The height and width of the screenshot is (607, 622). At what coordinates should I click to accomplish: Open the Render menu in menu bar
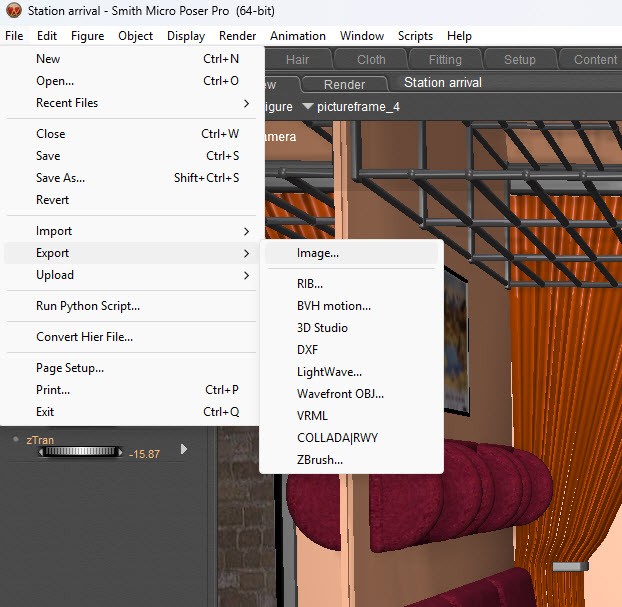click(237, 36)
